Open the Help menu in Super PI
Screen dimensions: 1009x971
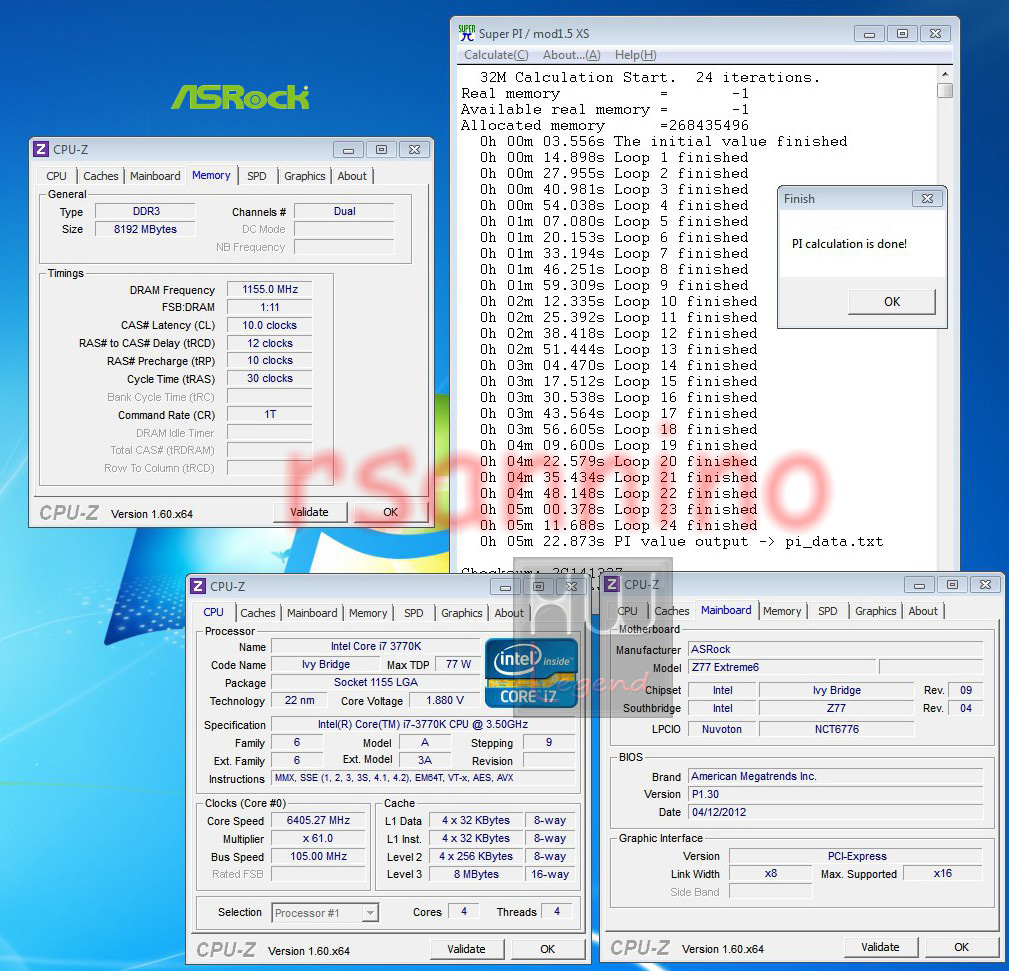636,55
